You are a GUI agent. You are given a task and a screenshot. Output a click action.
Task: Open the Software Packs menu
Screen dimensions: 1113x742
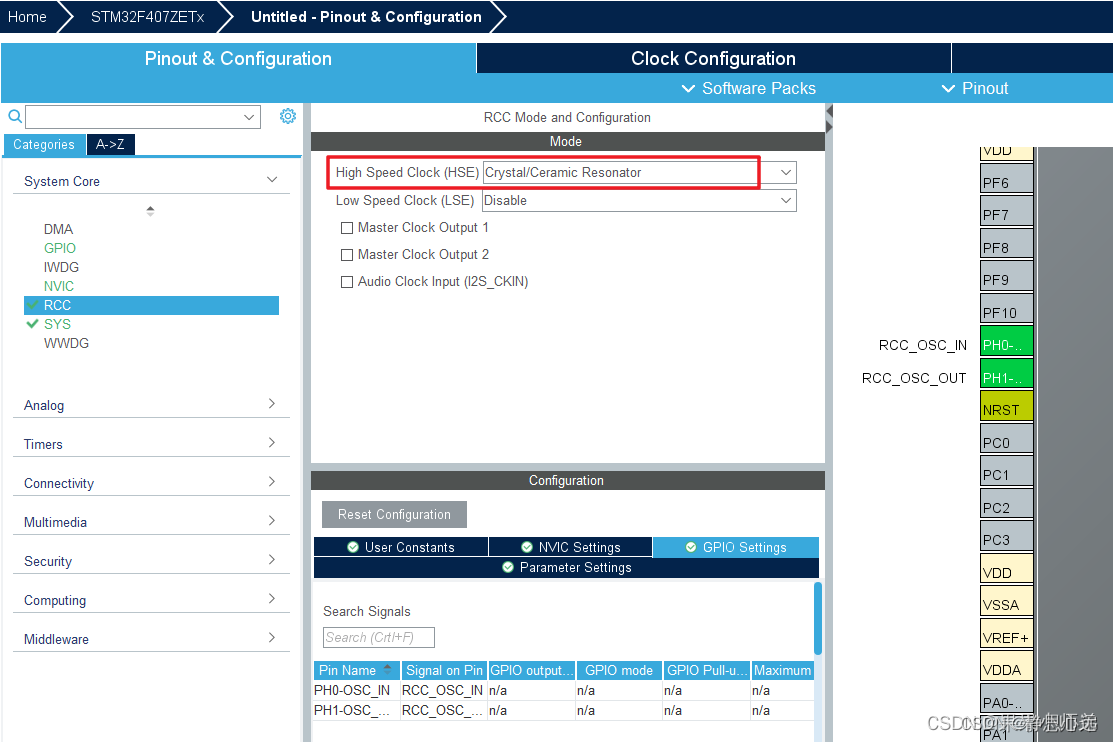[749, 88]
